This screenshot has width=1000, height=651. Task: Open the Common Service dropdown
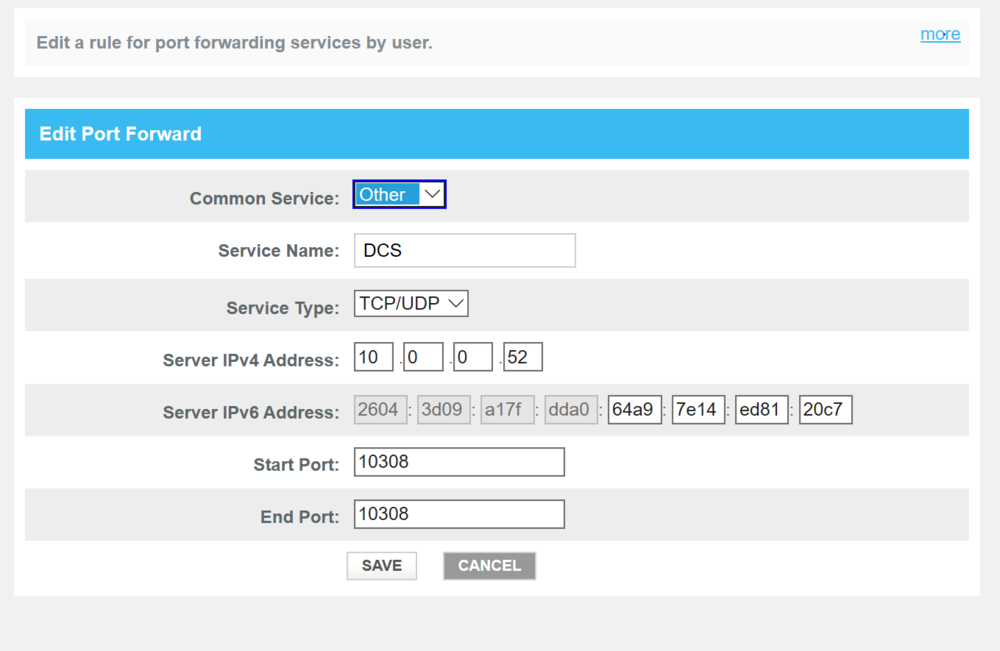coord(399,195)
